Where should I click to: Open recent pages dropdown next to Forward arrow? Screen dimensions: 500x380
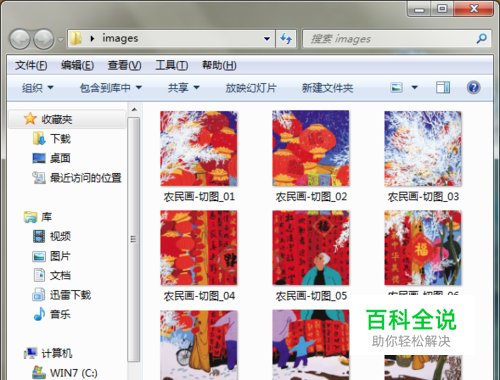pyautogui.click(x=60, y=39)
